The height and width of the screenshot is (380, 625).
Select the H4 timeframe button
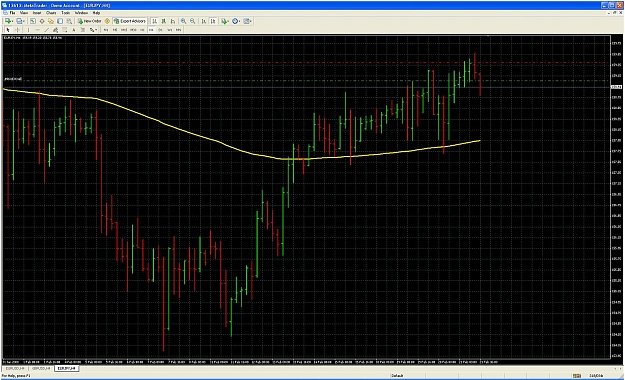coord(151,30)
